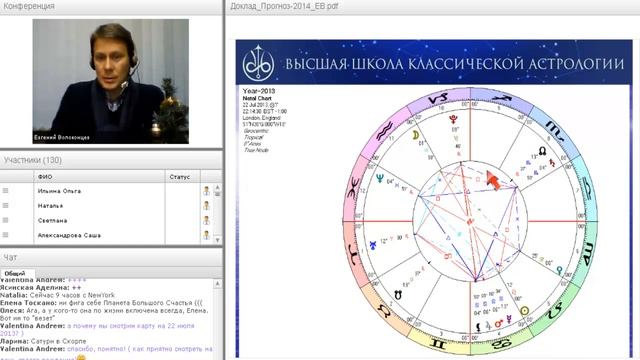Select participant Светлана

pos(52,220)
